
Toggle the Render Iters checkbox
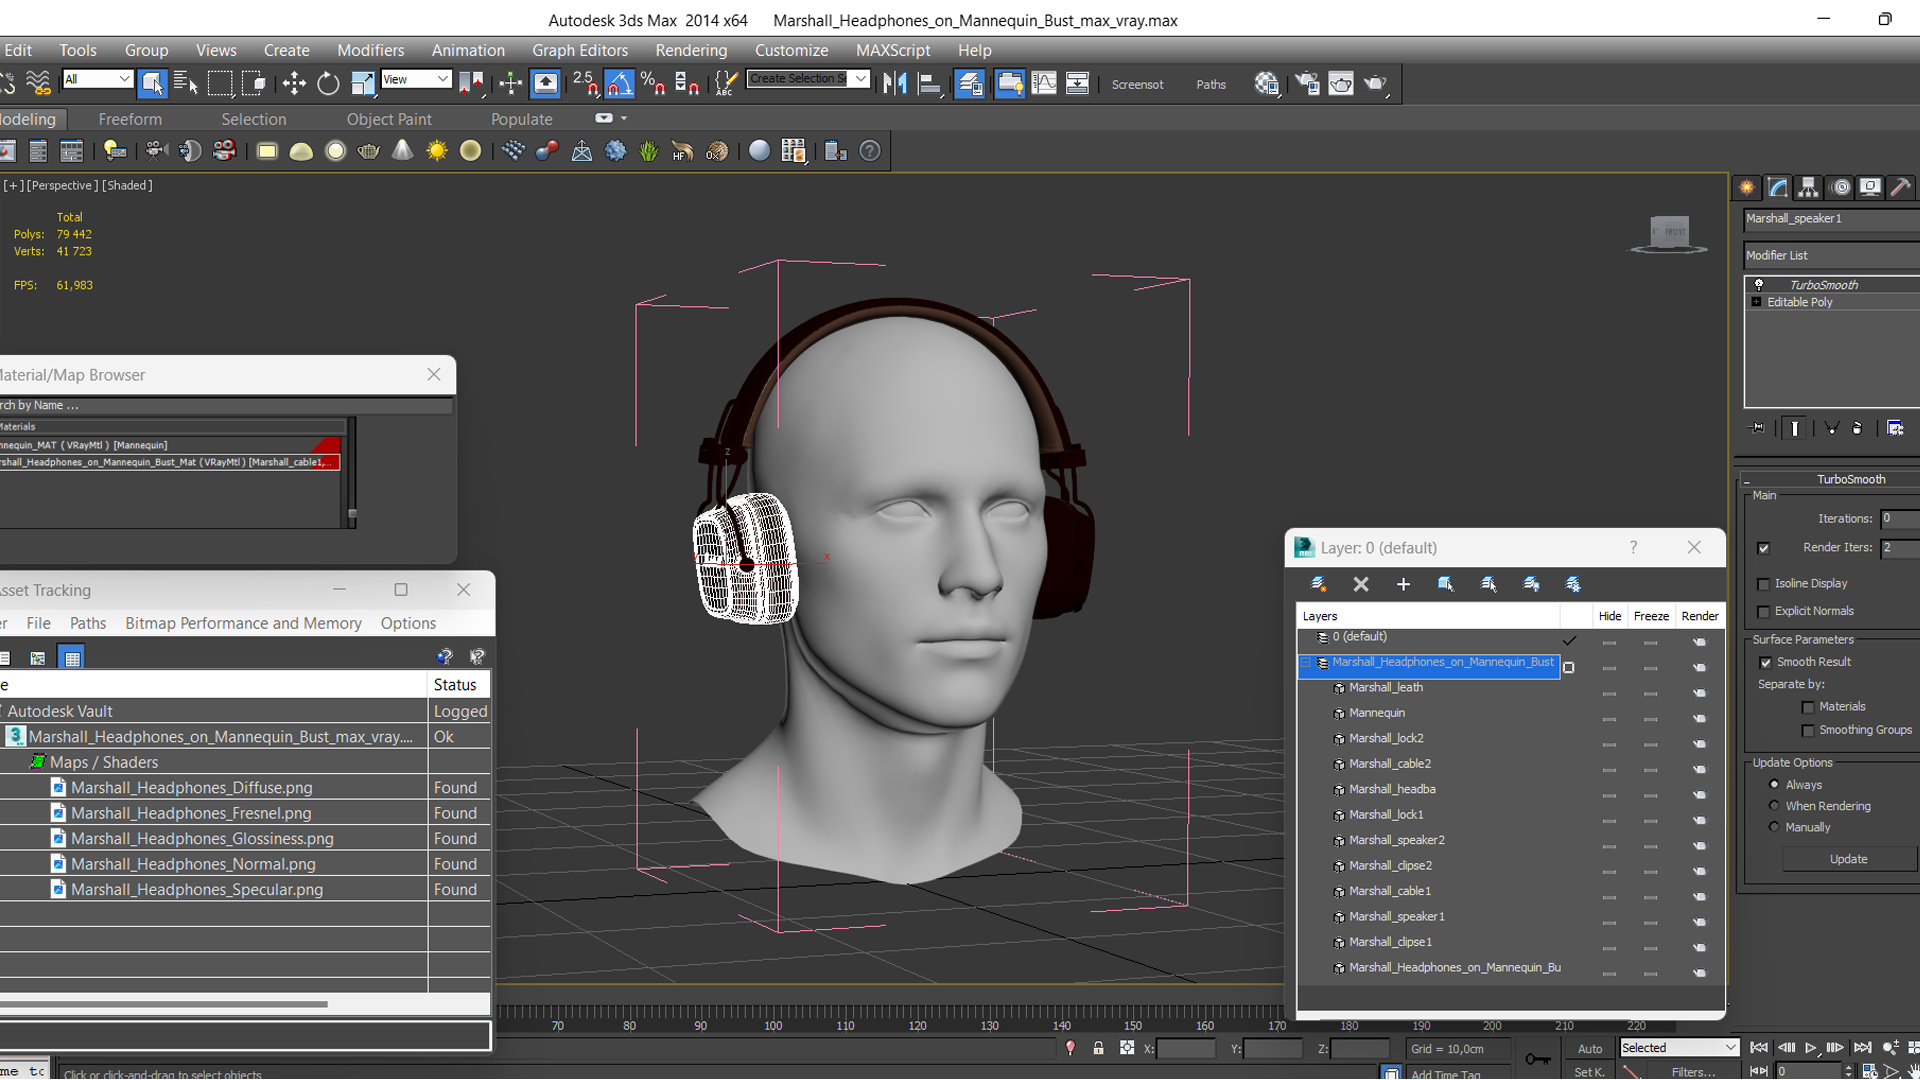[1764, 548]
